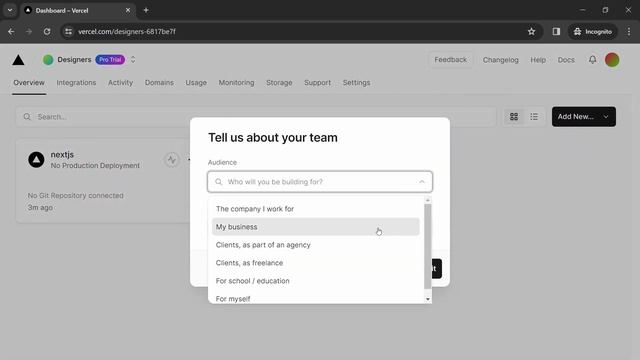
Task: Open the Feedback button
Action: pos(450,60)
